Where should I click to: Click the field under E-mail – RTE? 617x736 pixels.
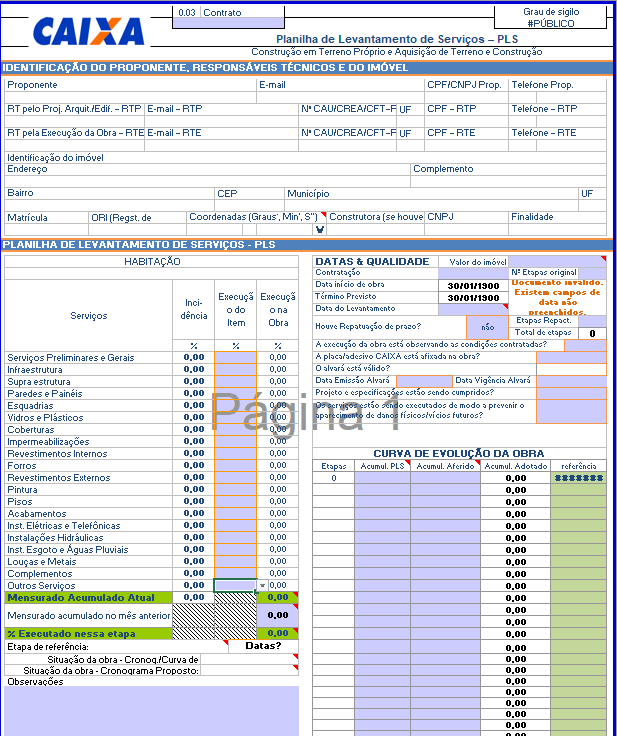coord(221,146)
